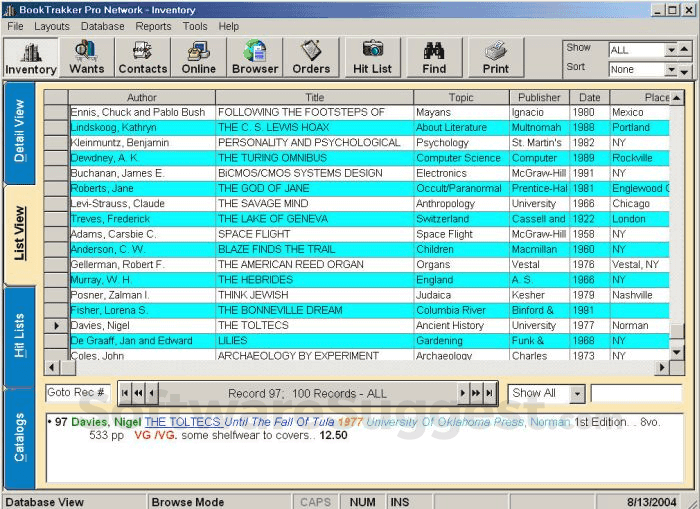Image resolution: width=700 pixels, height=509 pixels.
Task: Open the Database menu
Action: click(x=103, y=26)
